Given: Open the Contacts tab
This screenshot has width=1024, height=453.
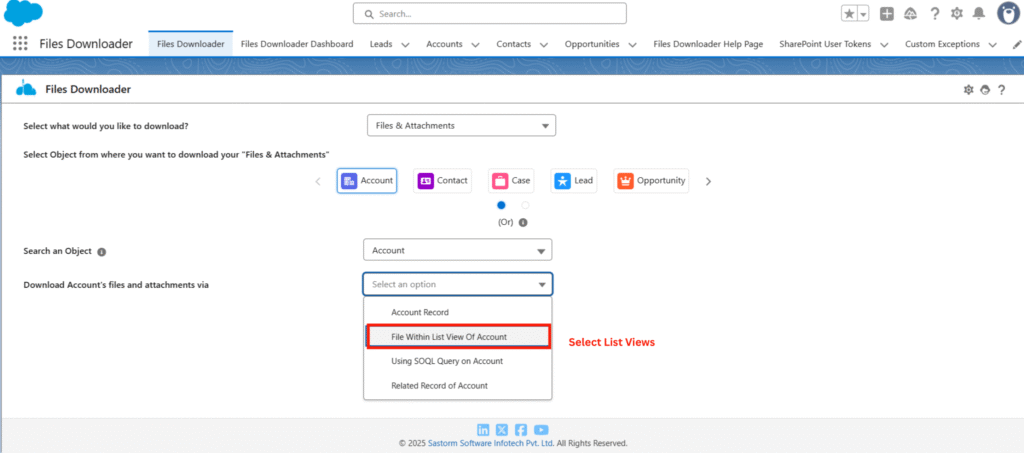Looking at the screenshot, I should click(513, 44).
